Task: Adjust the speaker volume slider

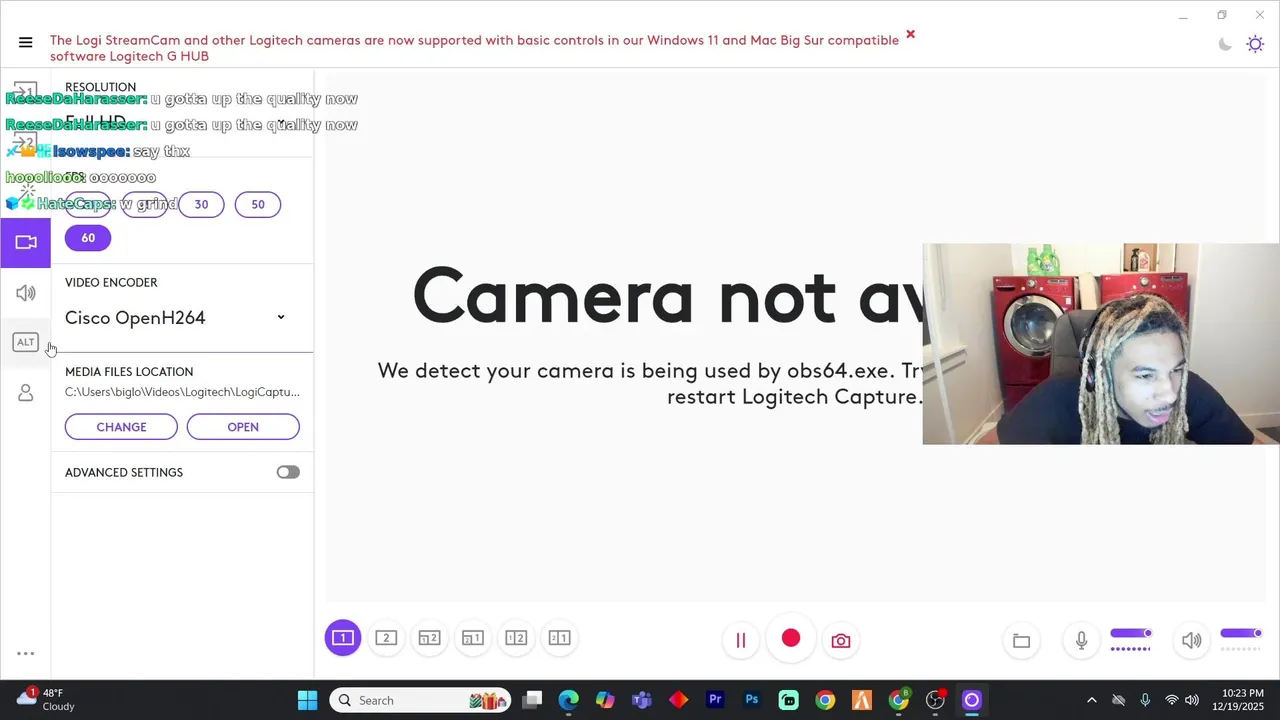Action: pyautogui.click(x=1241, y=633)
